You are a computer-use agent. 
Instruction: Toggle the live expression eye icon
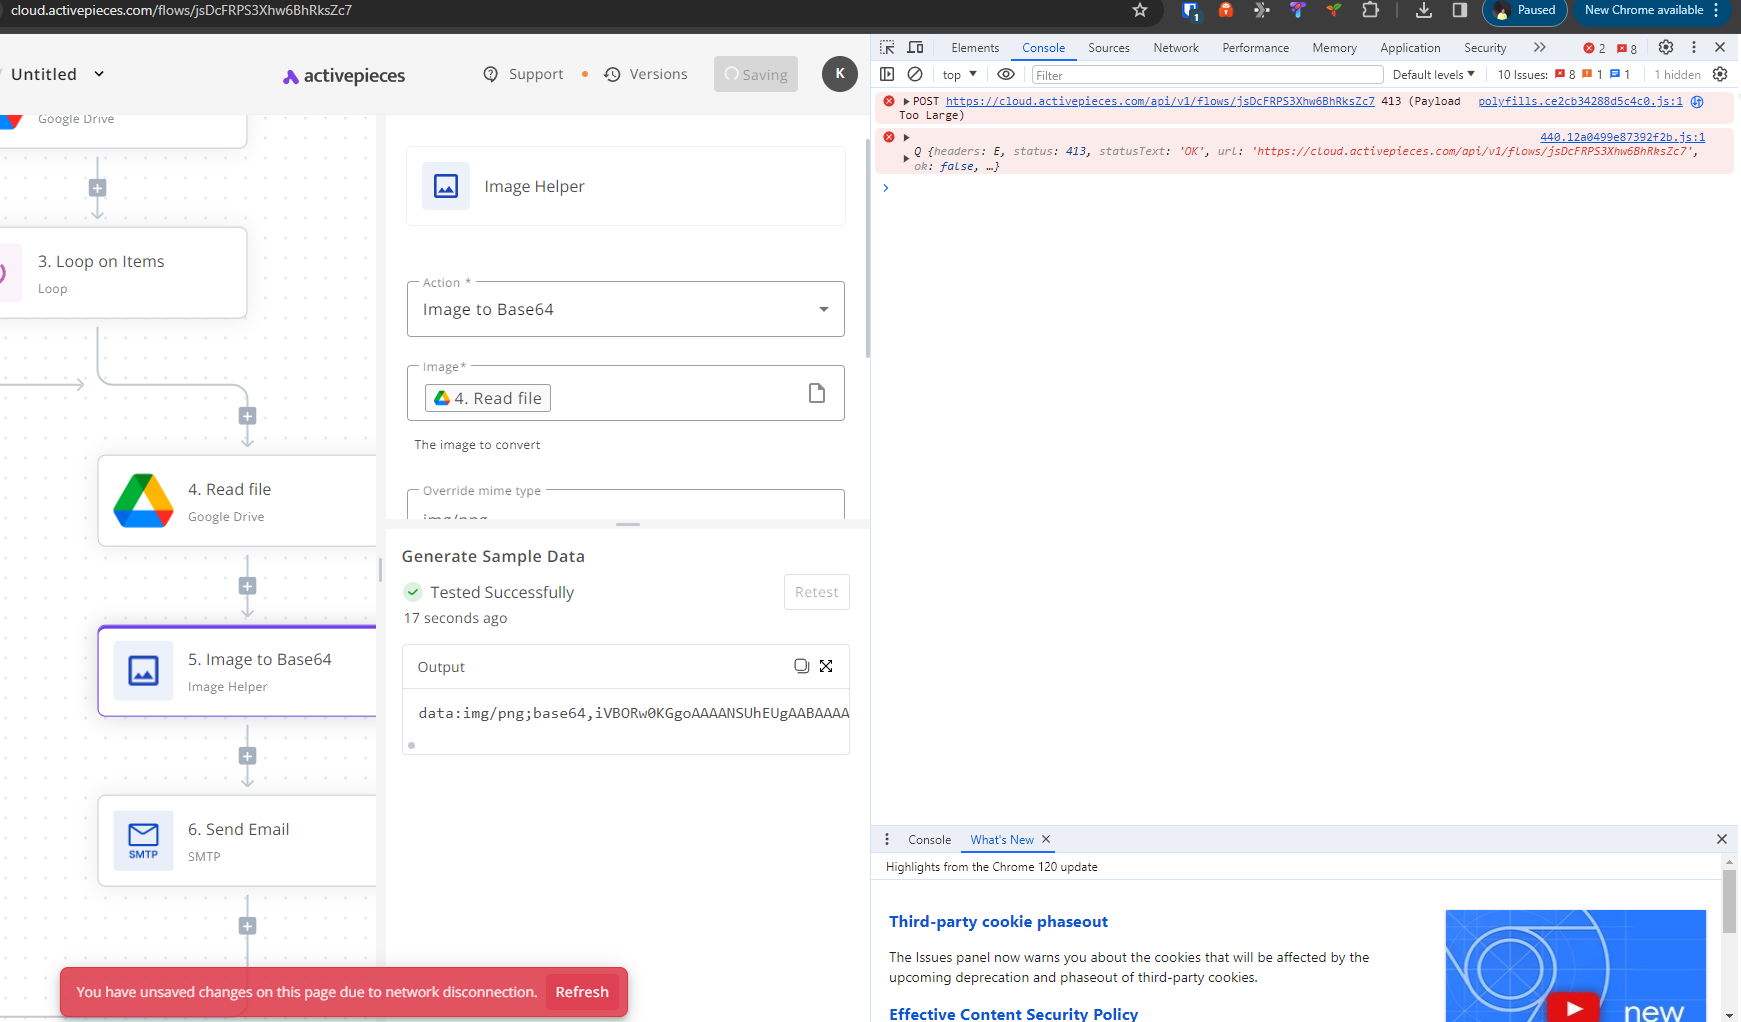pyautogui.click(x=1006, y=74)
